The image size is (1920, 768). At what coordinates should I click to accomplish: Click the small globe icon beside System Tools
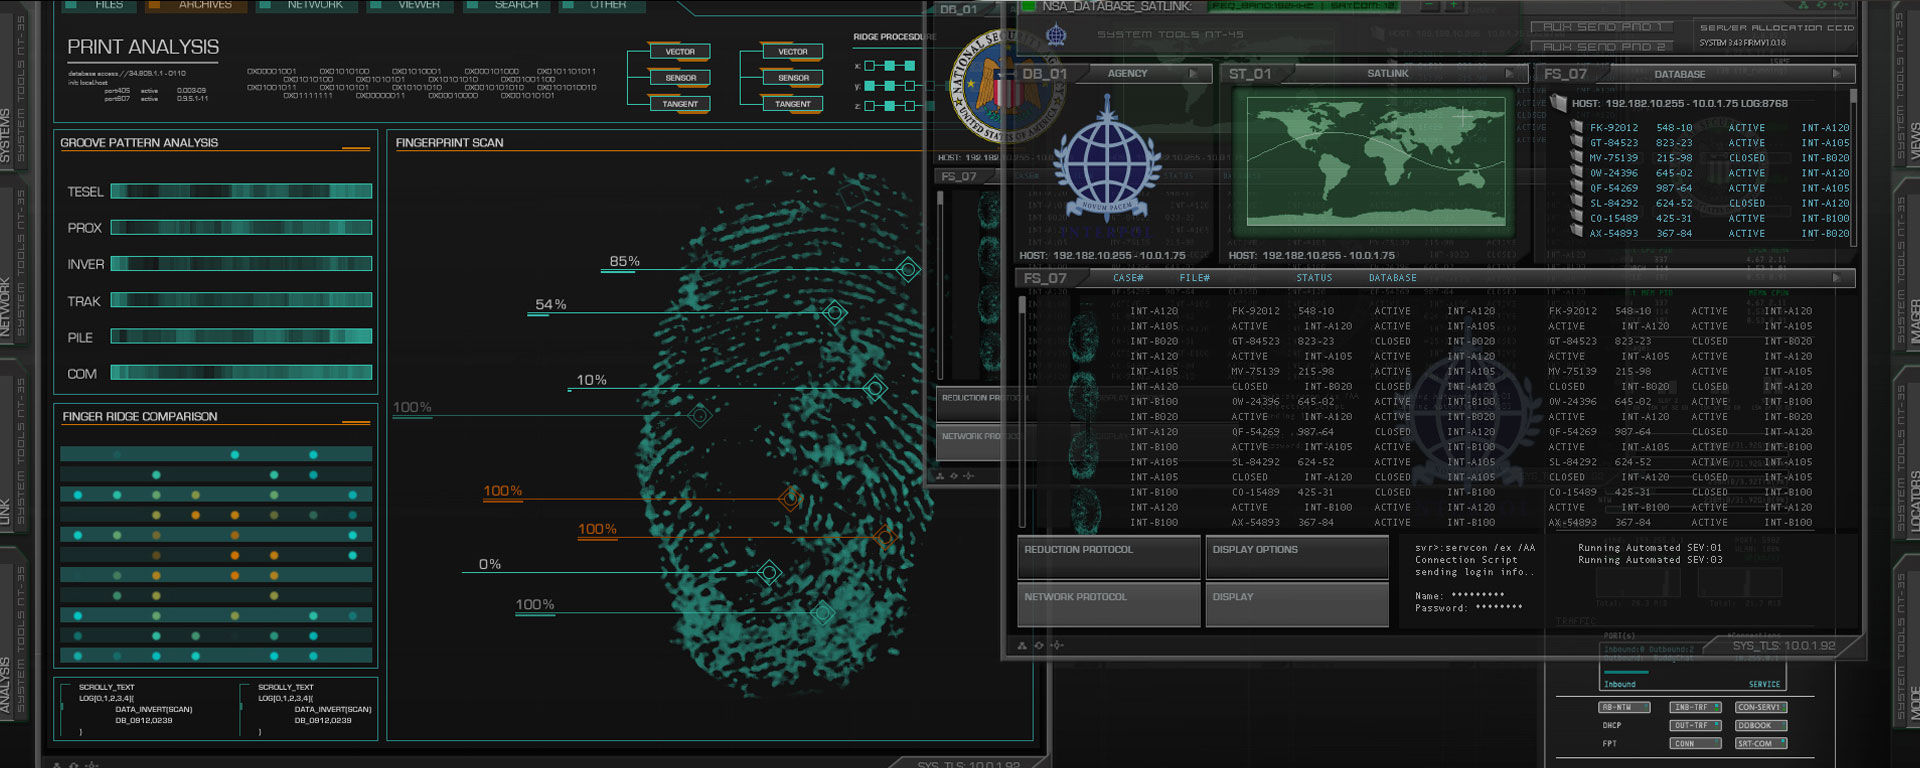(x=1056, y=36)
